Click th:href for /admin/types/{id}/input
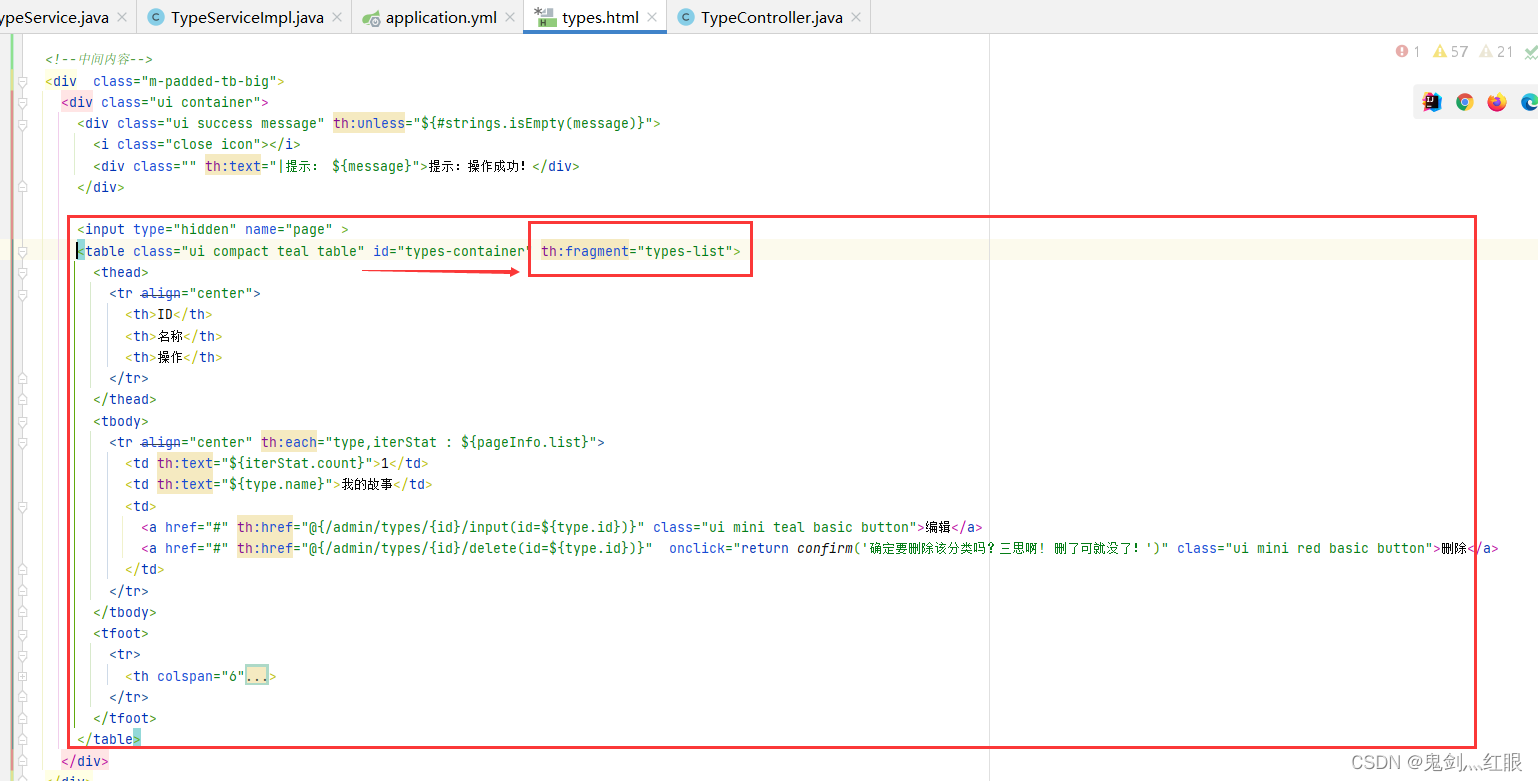 pyautogui.click(x=441, y=527)
